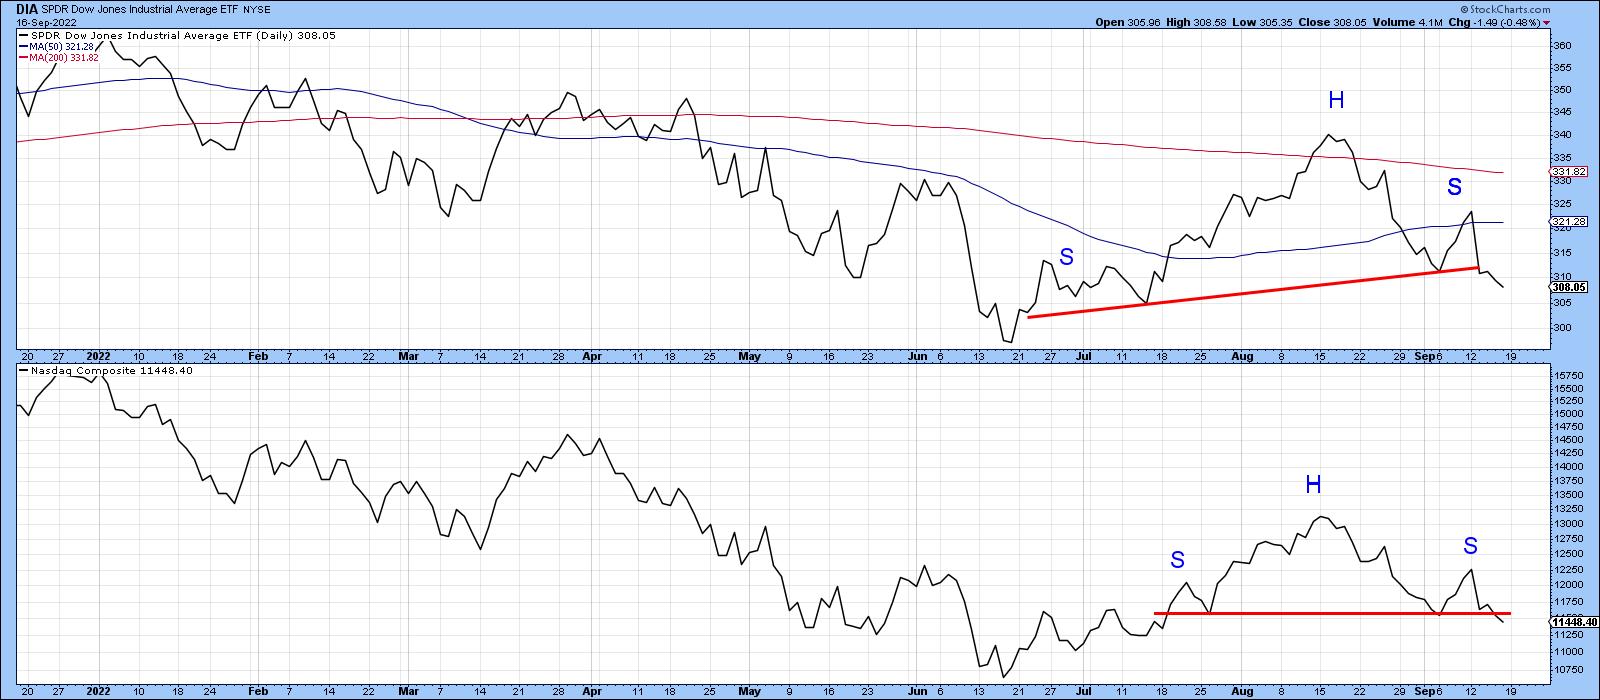
Task: Click the Chg -1.49 (-0.48%) value
Action: [1506, 21]
